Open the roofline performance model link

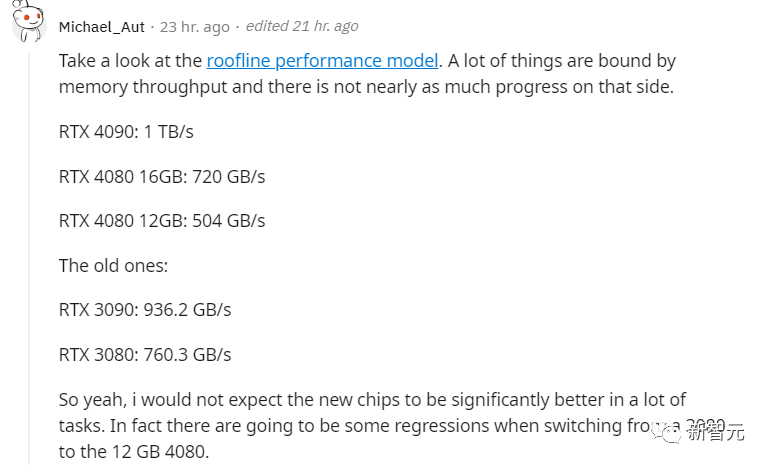322,61
